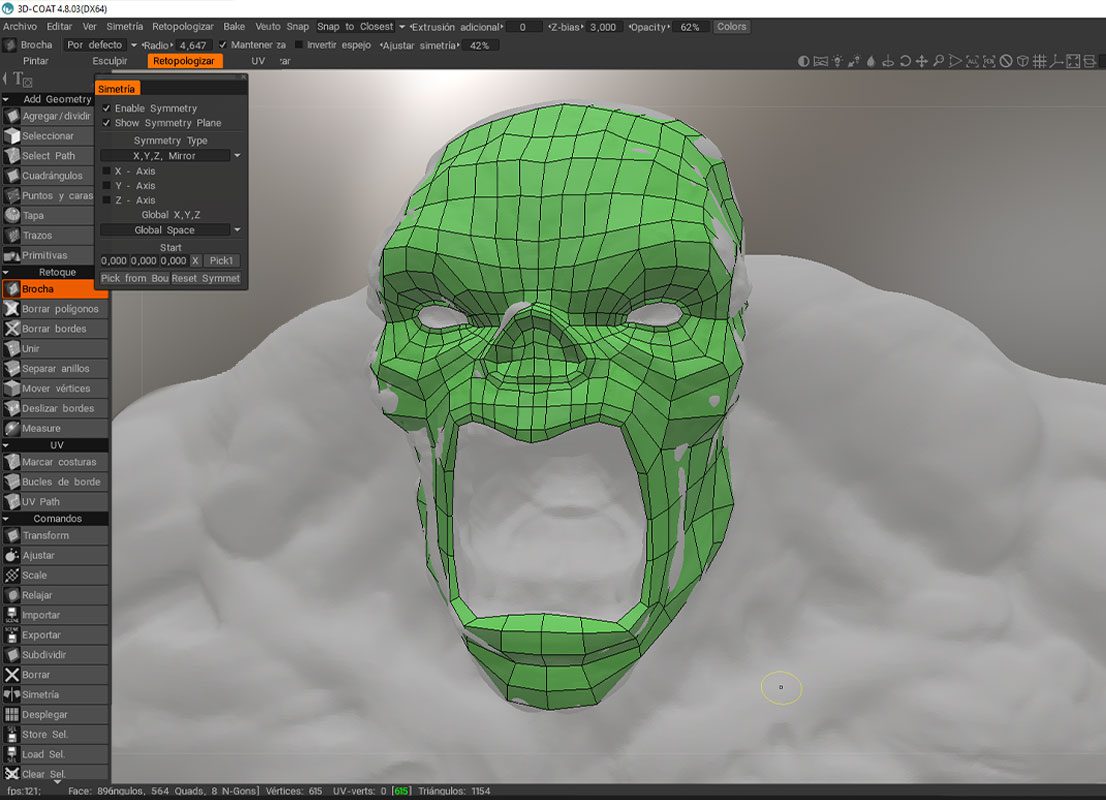The image size is (1106, 800).
Task: Open the Archivo menu
Action: point(20,27)
